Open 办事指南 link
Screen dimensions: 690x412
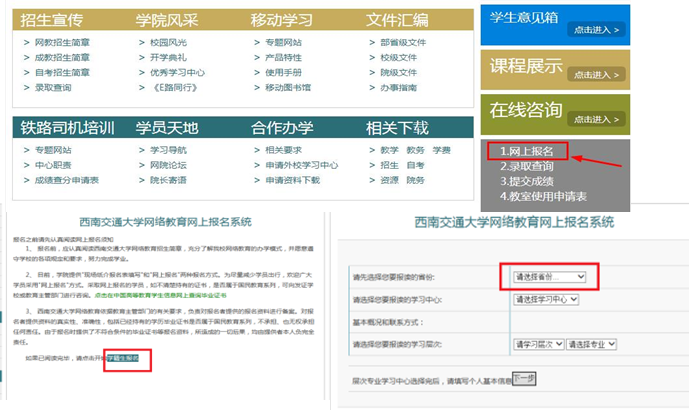point(398,88)
